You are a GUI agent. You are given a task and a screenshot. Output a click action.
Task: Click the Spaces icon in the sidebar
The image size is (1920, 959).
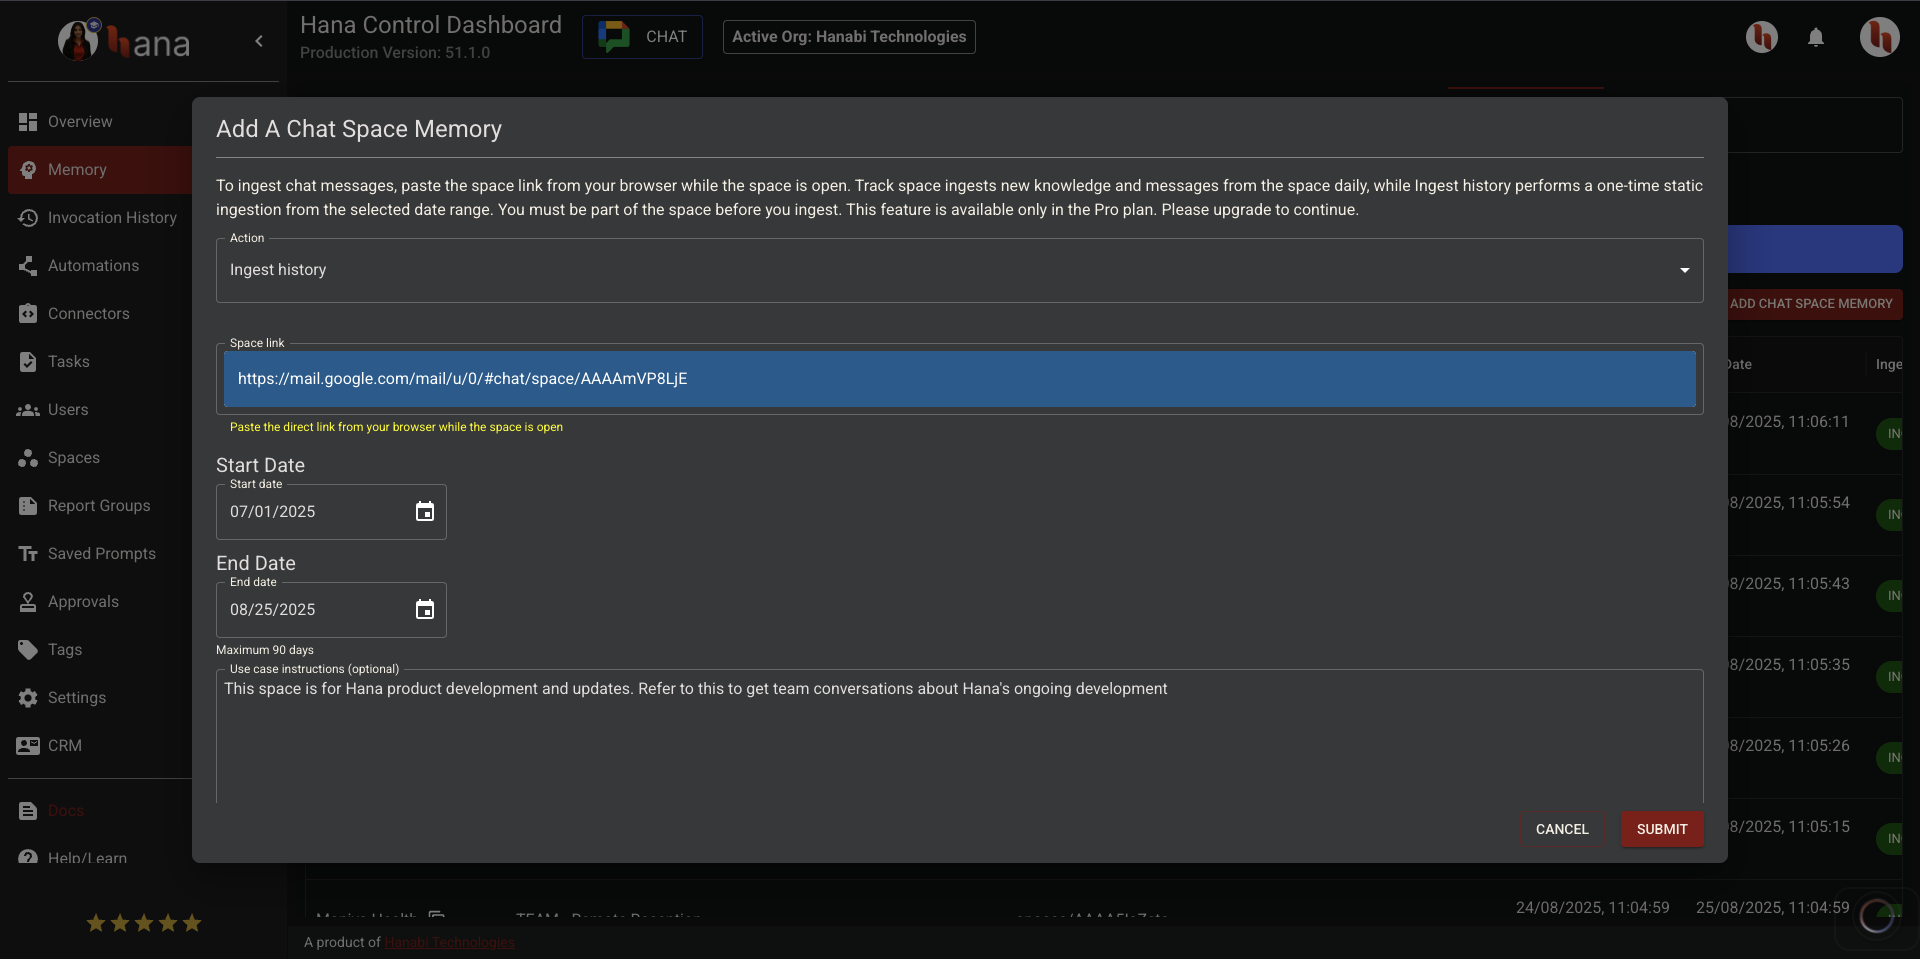pyautogui.click(x=28, y=458)
